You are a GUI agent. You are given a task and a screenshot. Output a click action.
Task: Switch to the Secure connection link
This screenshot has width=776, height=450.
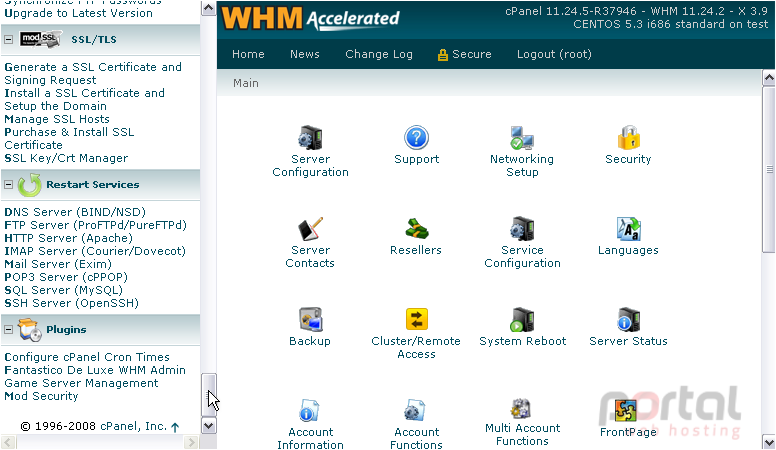(x=465, y=54)
